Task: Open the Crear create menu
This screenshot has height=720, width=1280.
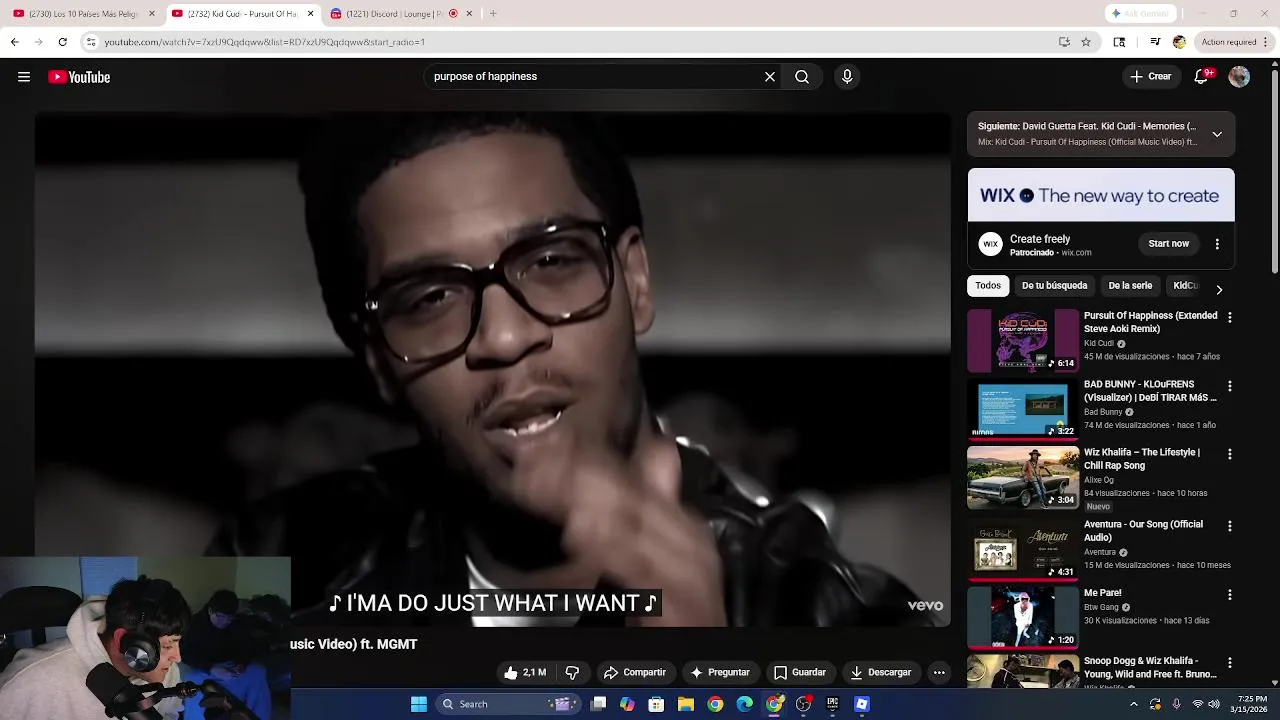Action: tap(1150, 77)
